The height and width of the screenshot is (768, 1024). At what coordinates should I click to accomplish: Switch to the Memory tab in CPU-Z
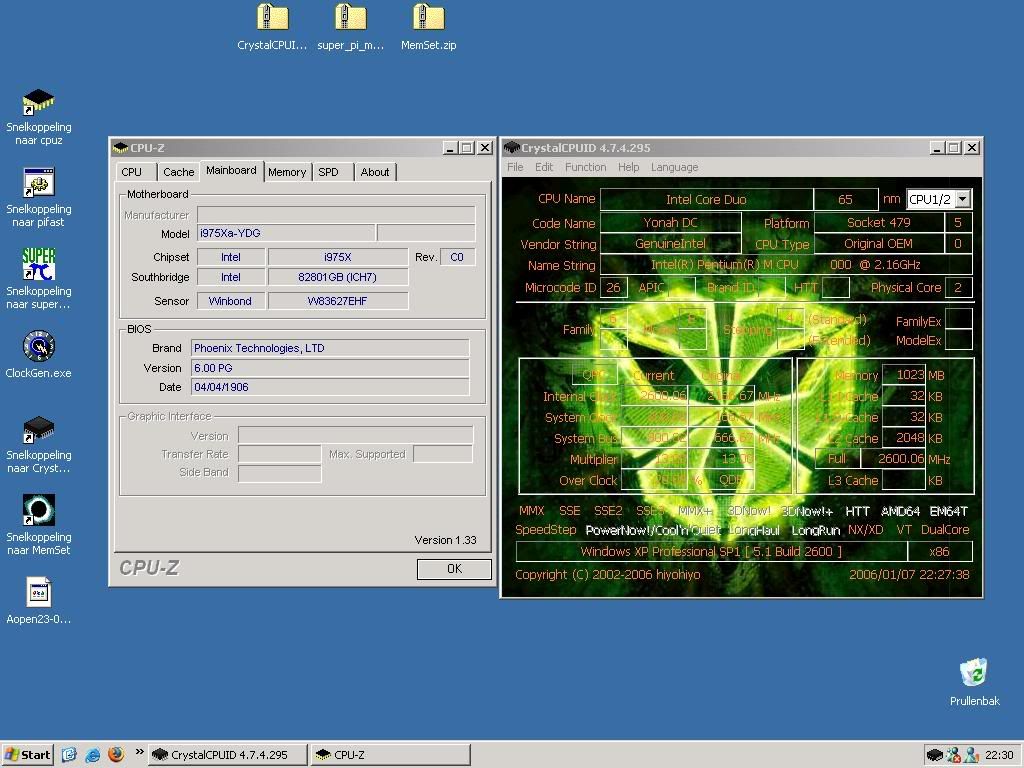point(287,172)
